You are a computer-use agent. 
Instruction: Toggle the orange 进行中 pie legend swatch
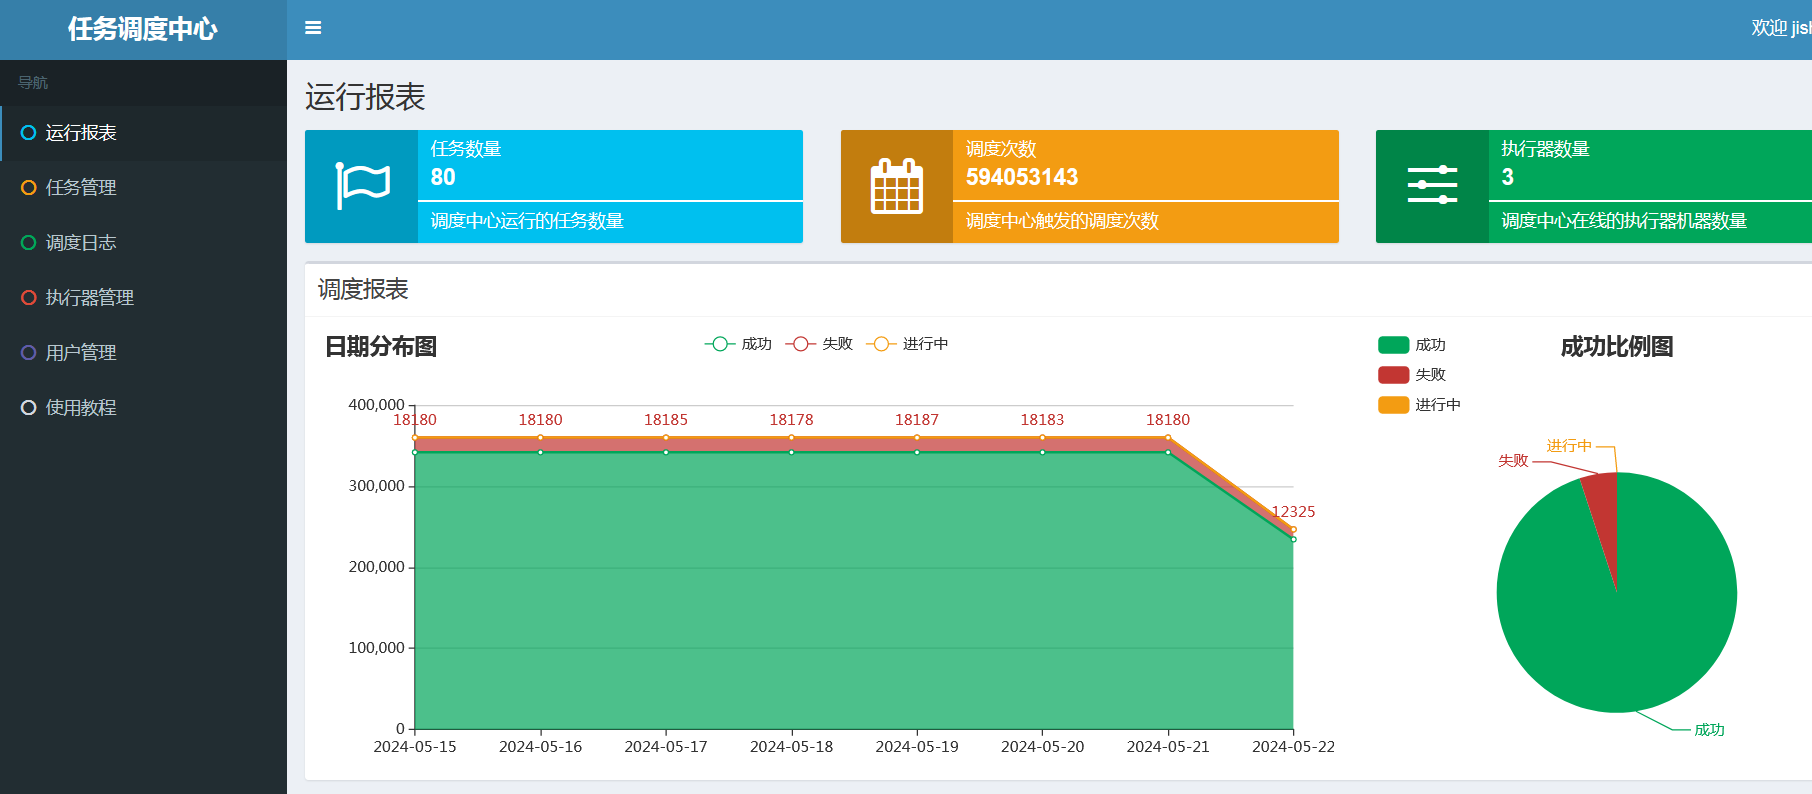click(x=1393, y=405)
